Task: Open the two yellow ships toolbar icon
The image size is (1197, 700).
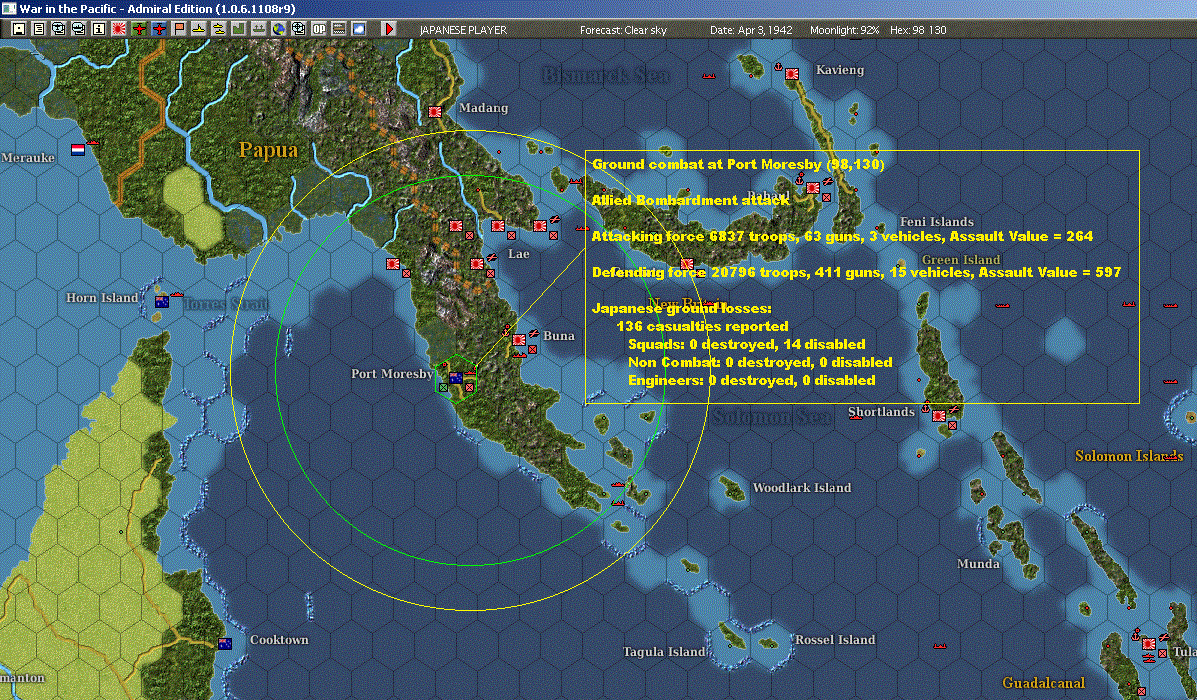Action: point(218,29)
